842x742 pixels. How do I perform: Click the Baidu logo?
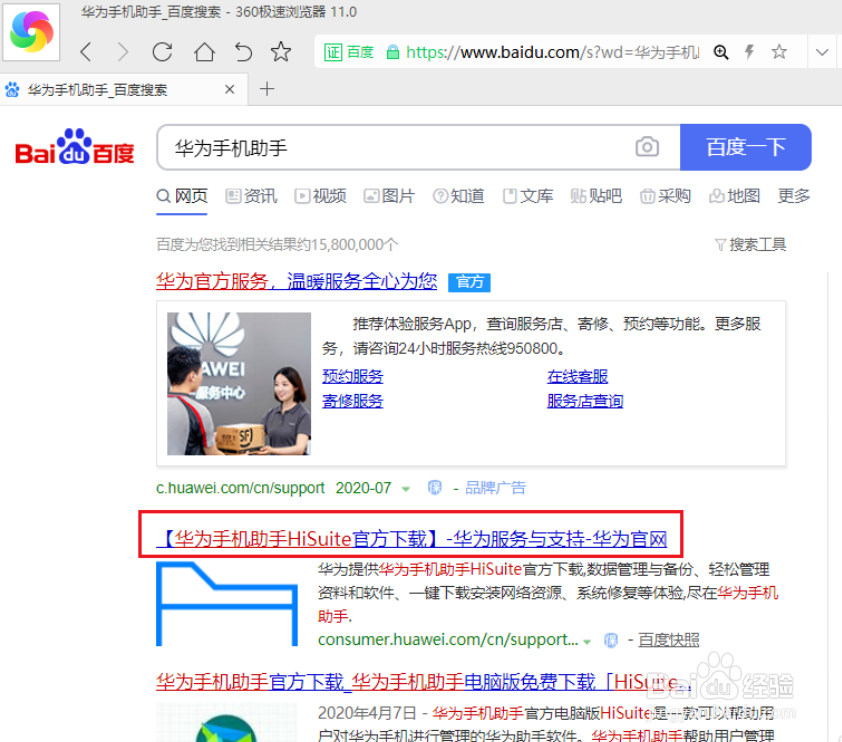coord(75,147)
